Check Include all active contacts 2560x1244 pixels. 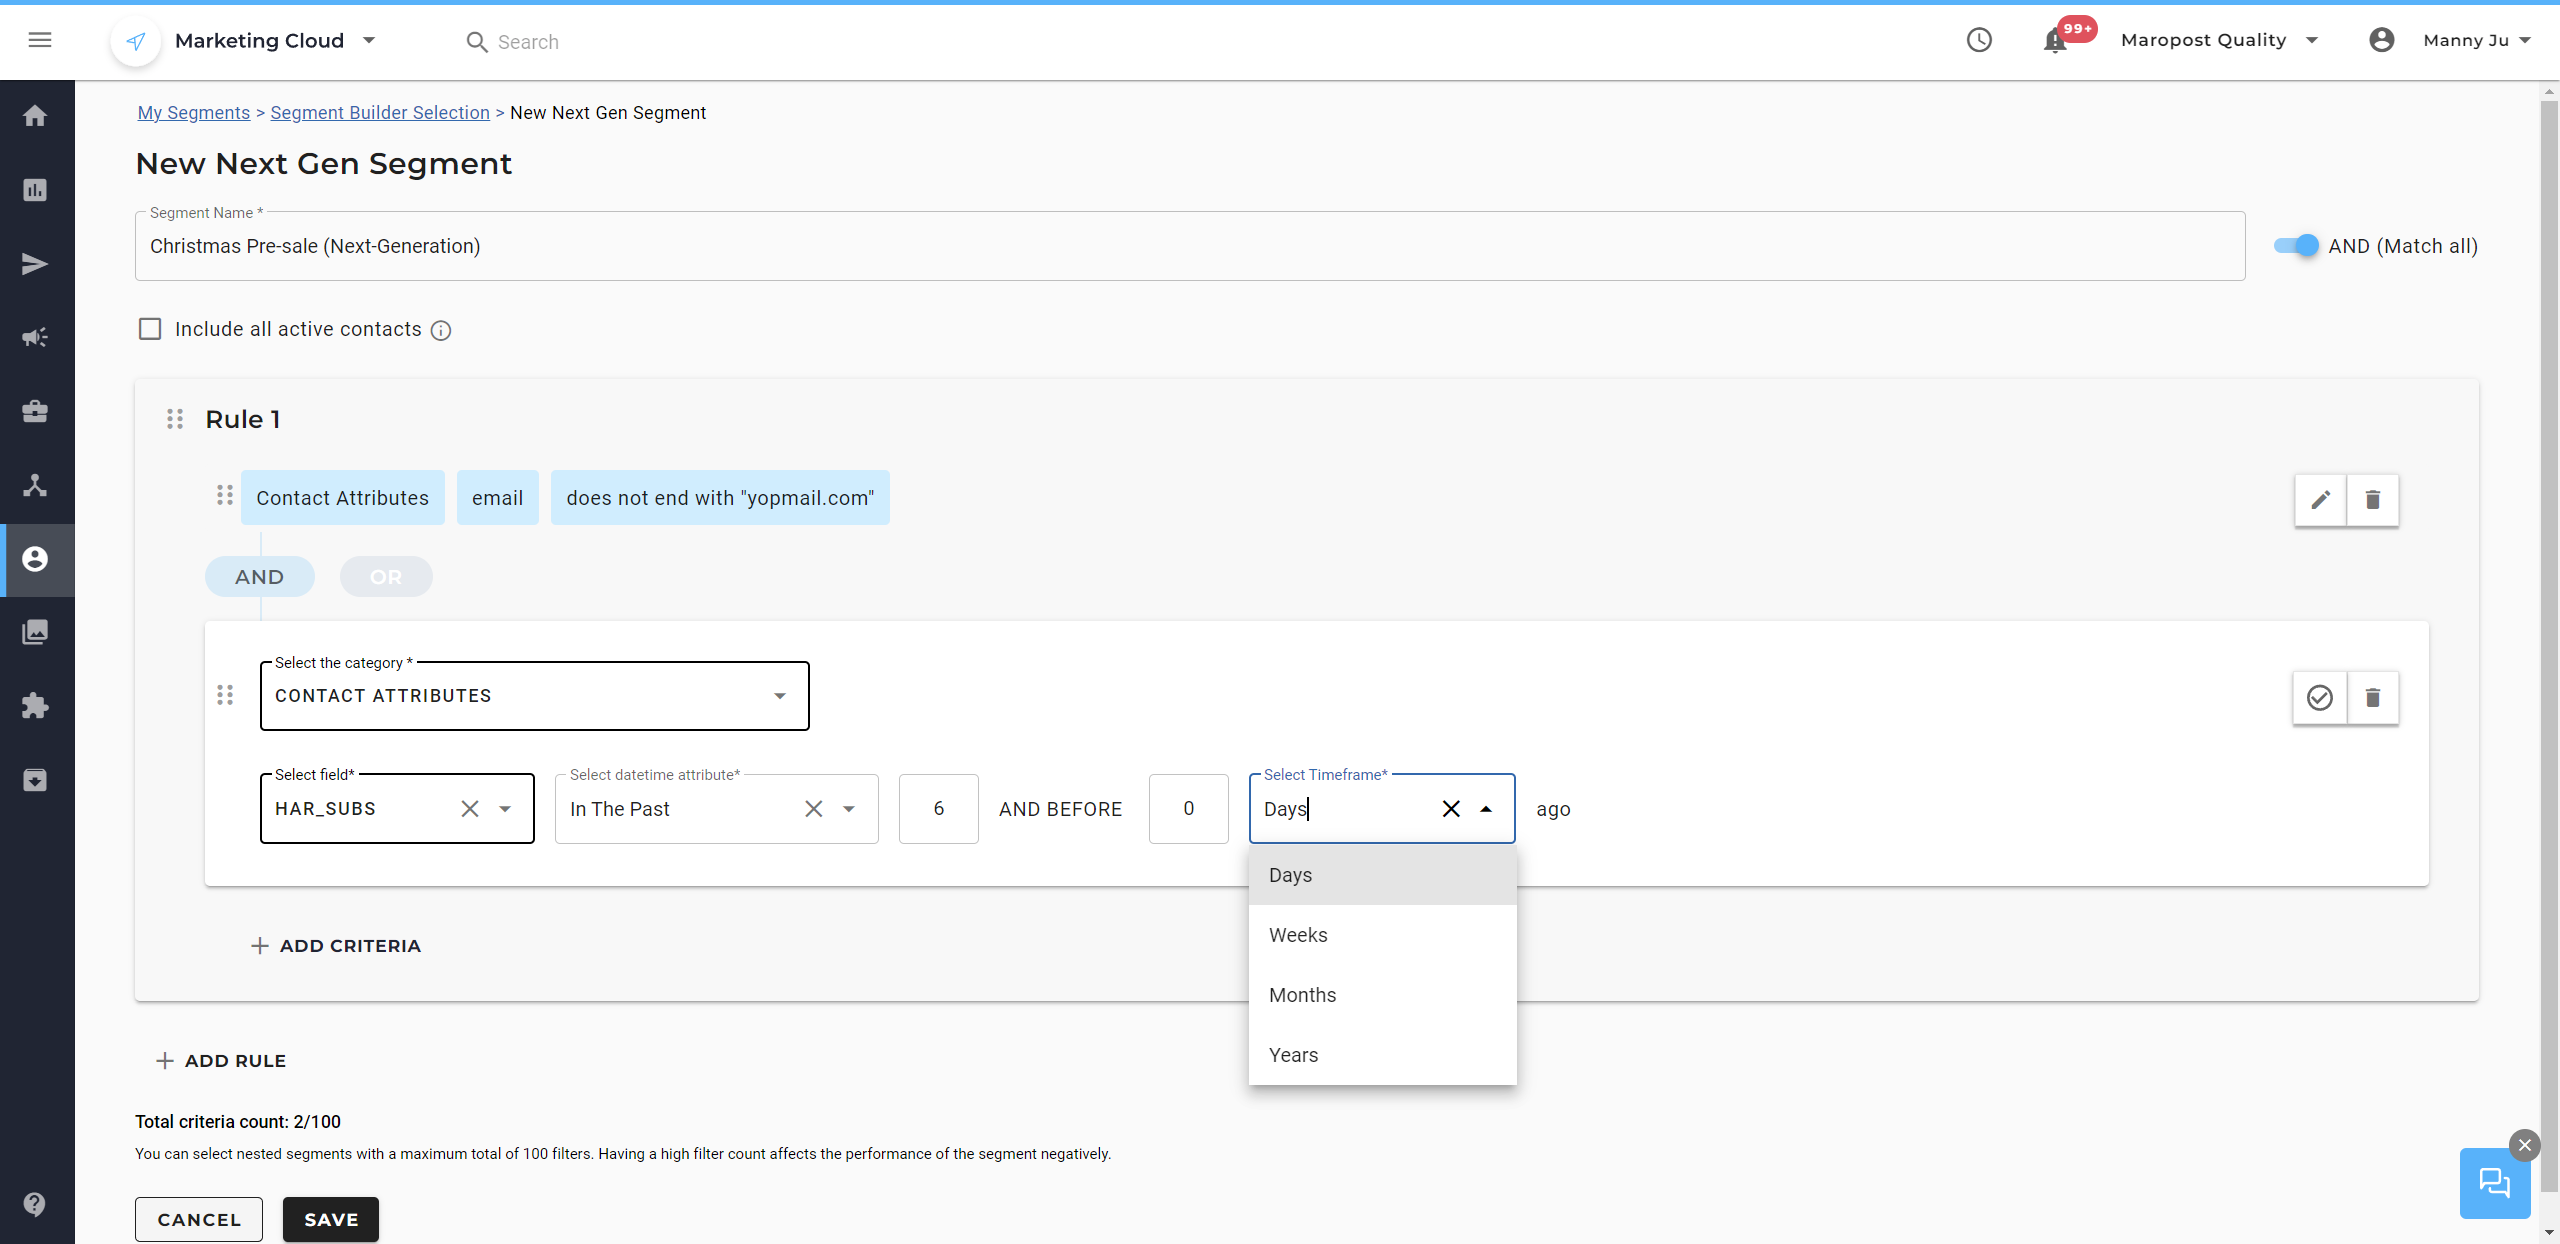[x=150, y=329]
